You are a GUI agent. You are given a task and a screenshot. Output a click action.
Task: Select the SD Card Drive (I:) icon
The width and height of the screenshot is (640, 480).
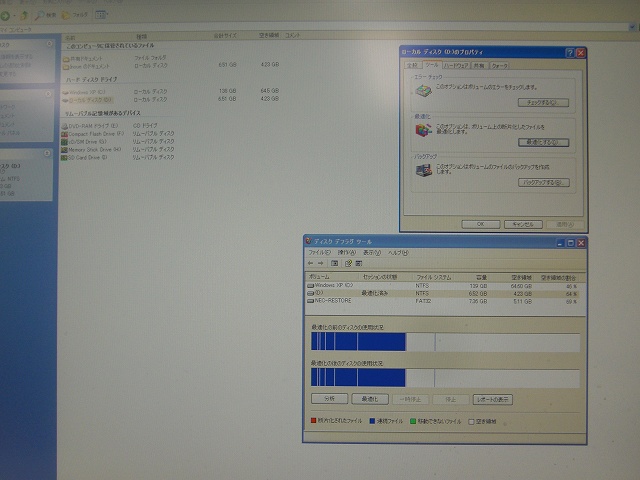tap(64, 158)
